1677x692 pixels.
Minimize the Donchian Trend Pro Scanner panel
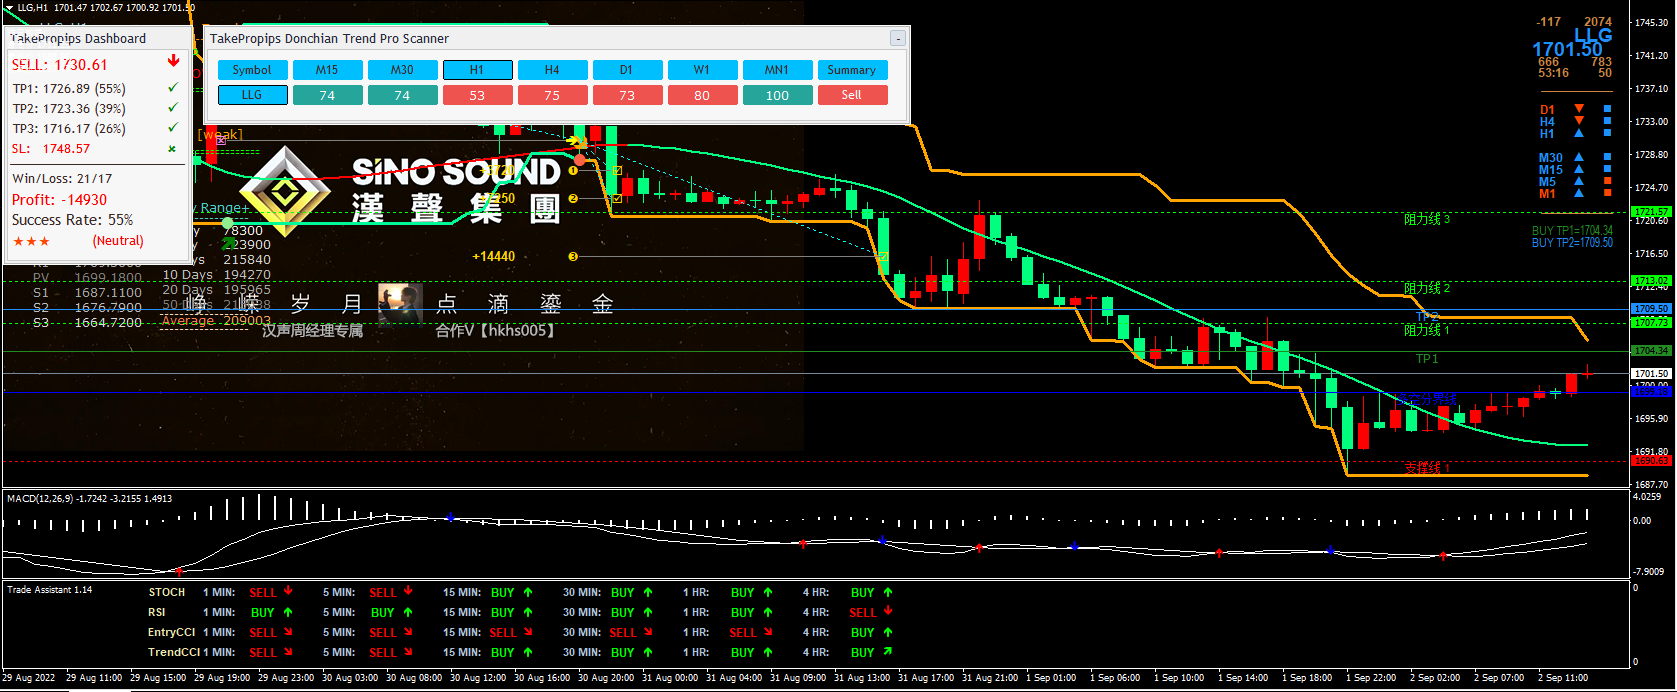pyautogui.click(x=898, y=38)
